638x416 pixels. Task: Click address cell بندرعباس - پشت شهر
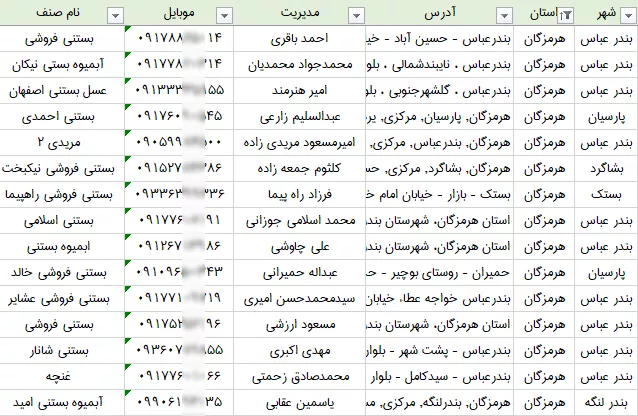click(439, 351)
